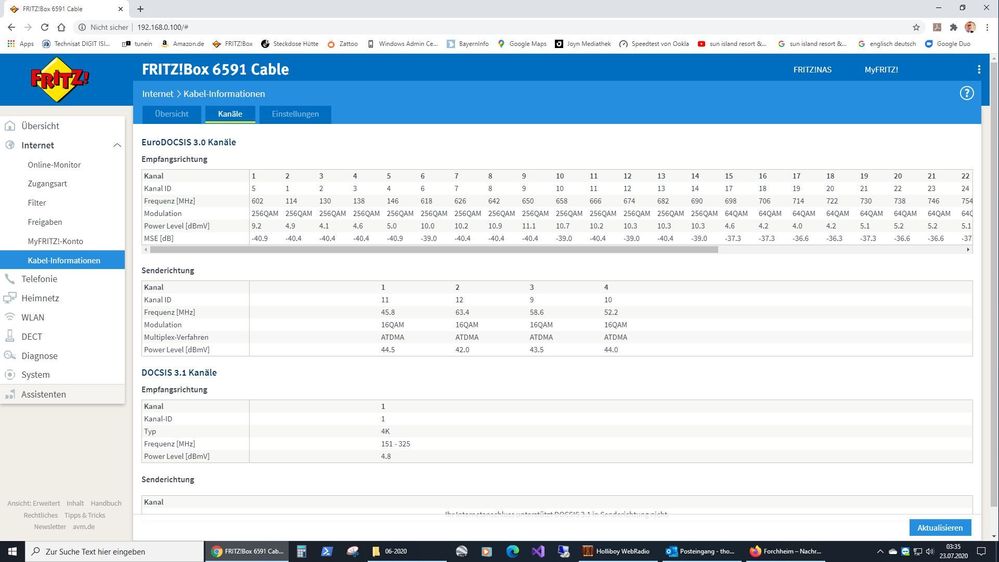Open the Chrome profile avatar

[x=970, y=27]
